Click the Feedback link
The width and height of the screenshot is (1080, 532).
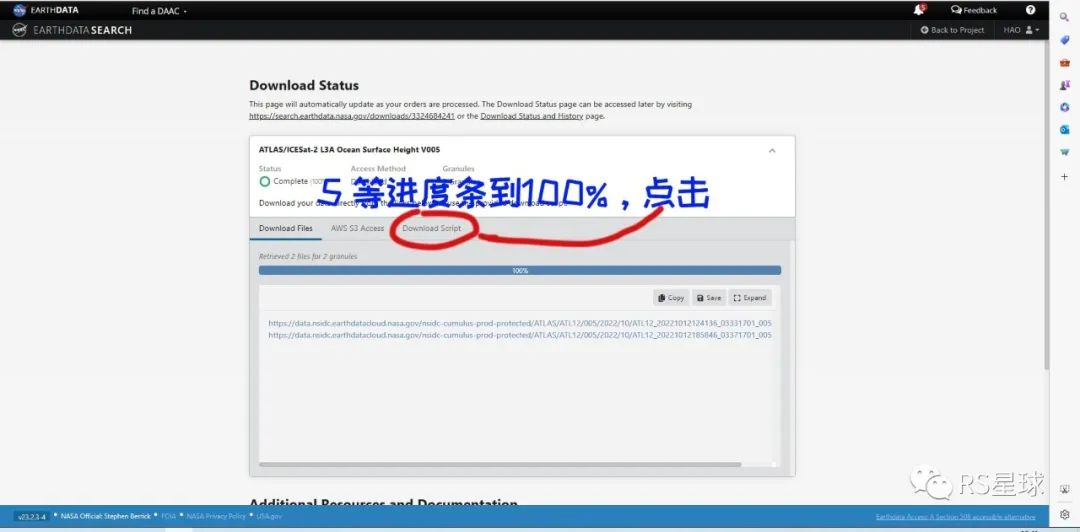[x=974, y=10]
